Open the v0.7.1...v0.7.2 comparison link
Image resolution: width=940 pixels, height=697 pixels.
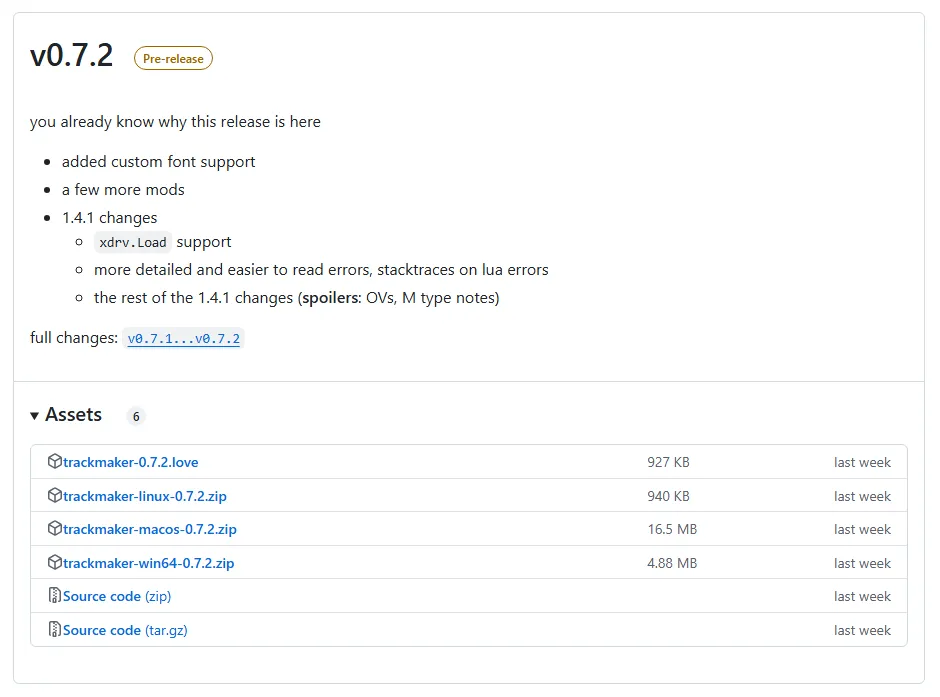point(183,339)
